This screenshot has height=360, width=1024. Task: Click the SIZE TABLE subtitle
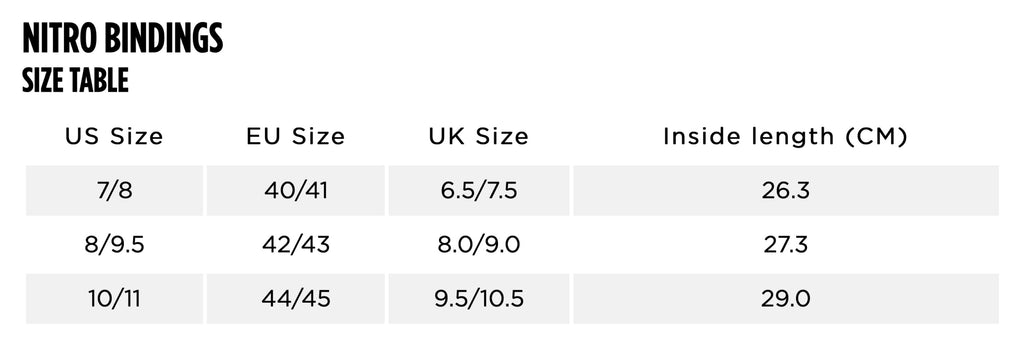(75, 81)
